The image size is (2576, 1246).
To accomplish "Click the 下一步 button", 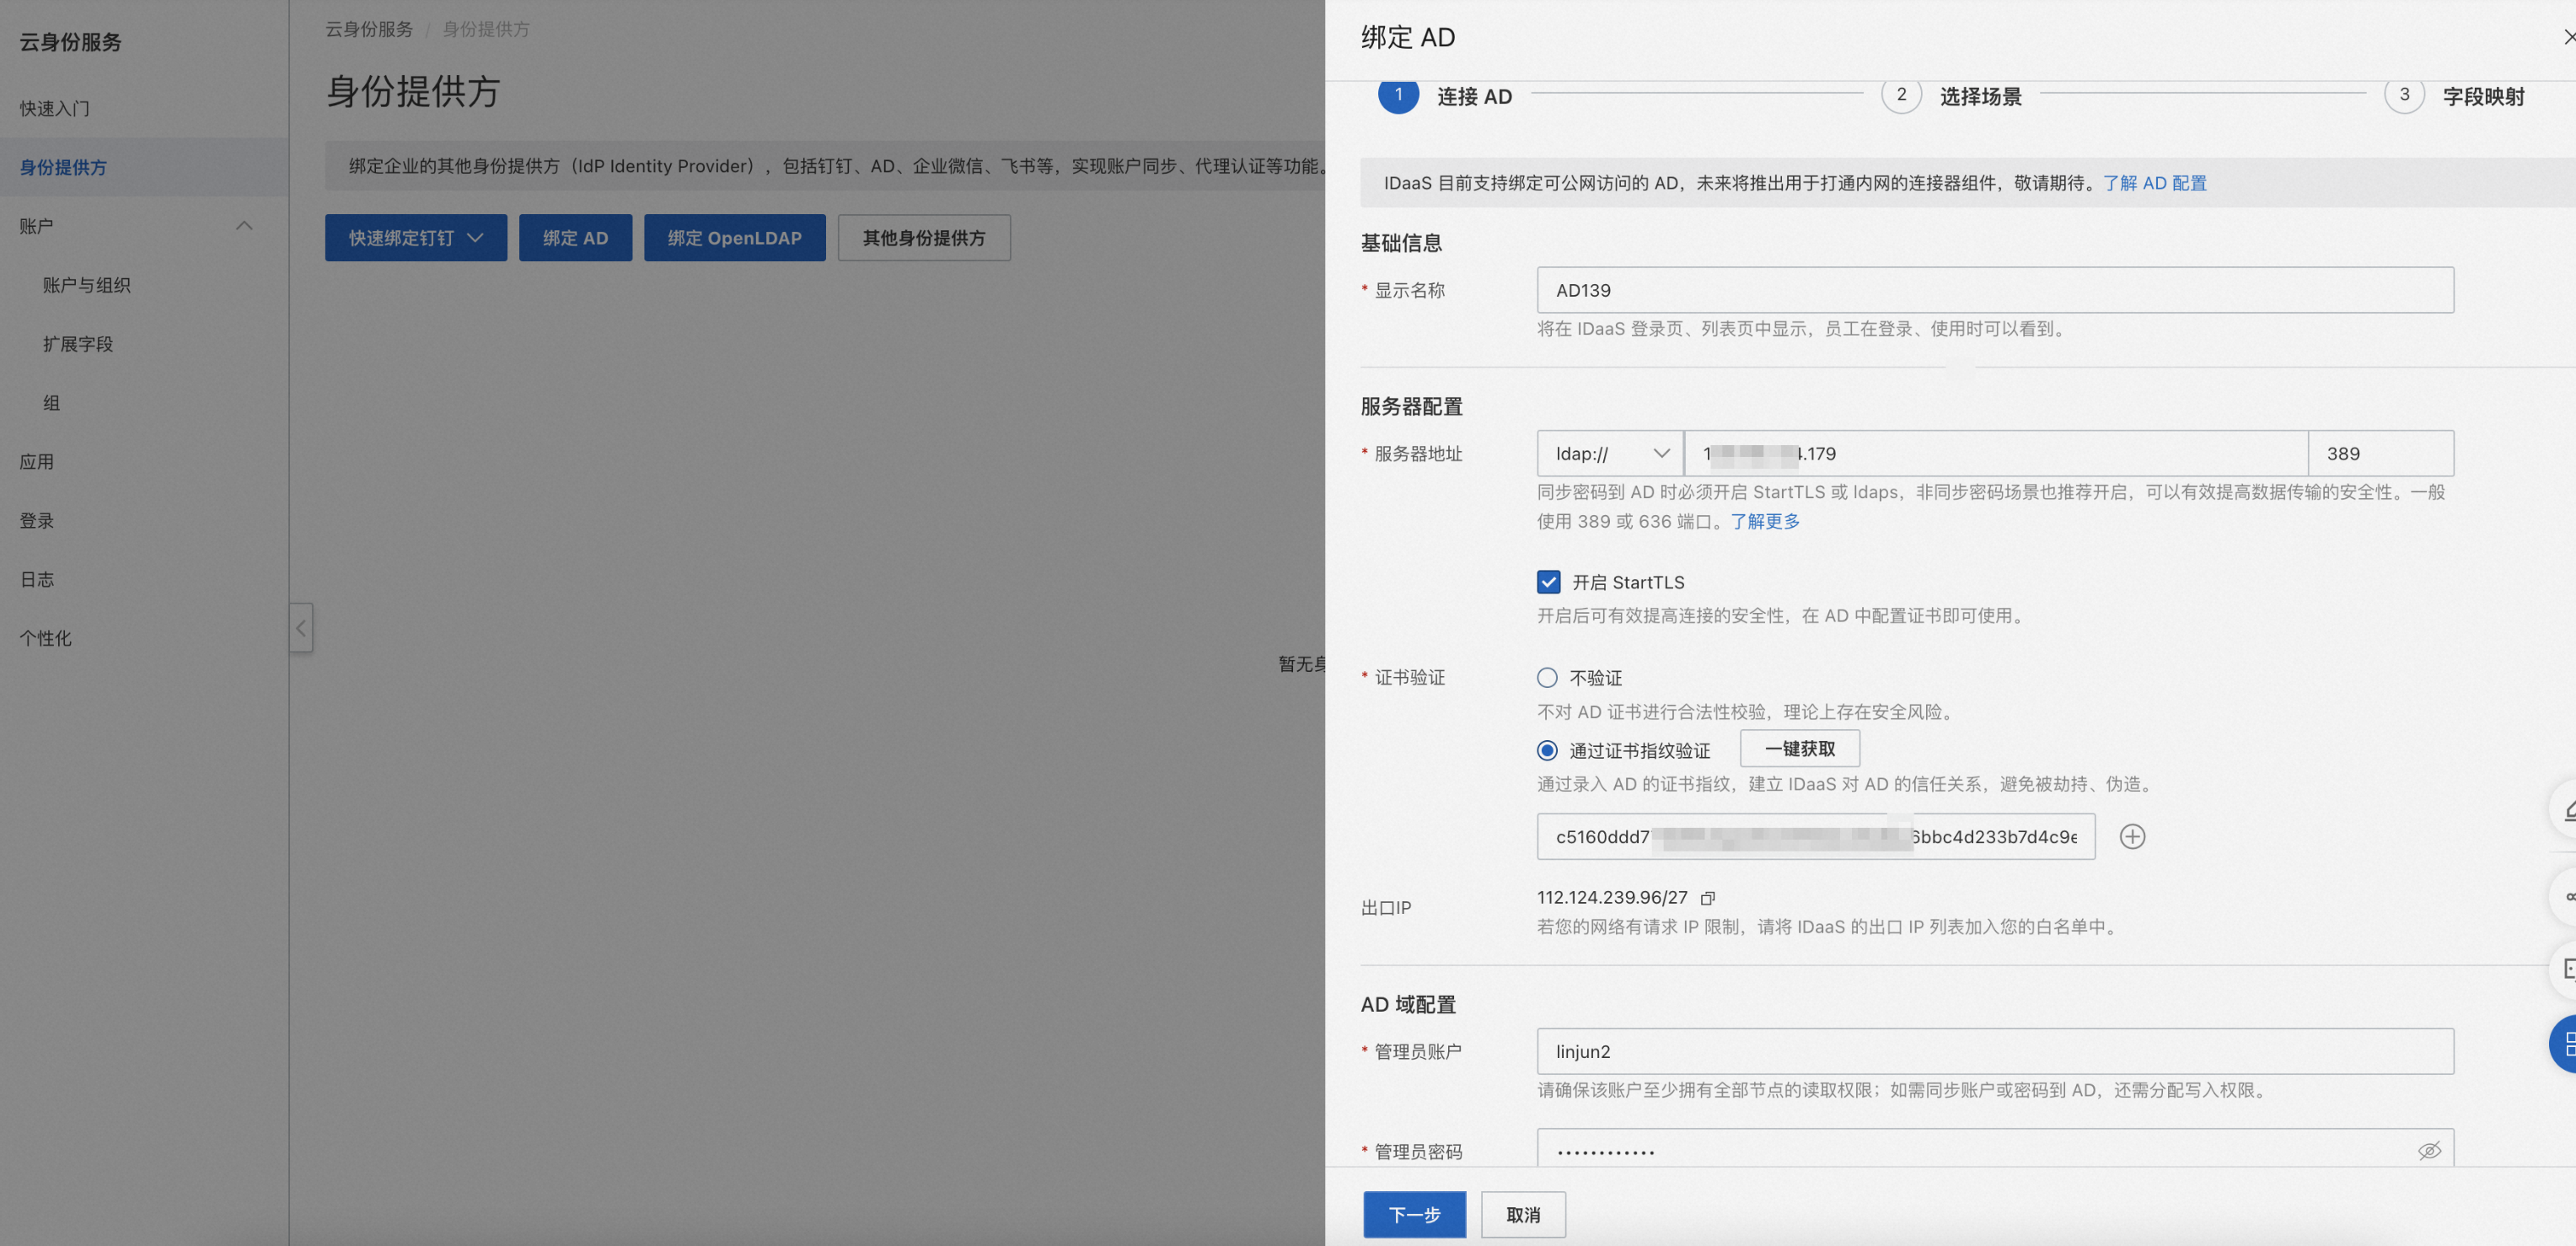I will pos(1414,1214).
